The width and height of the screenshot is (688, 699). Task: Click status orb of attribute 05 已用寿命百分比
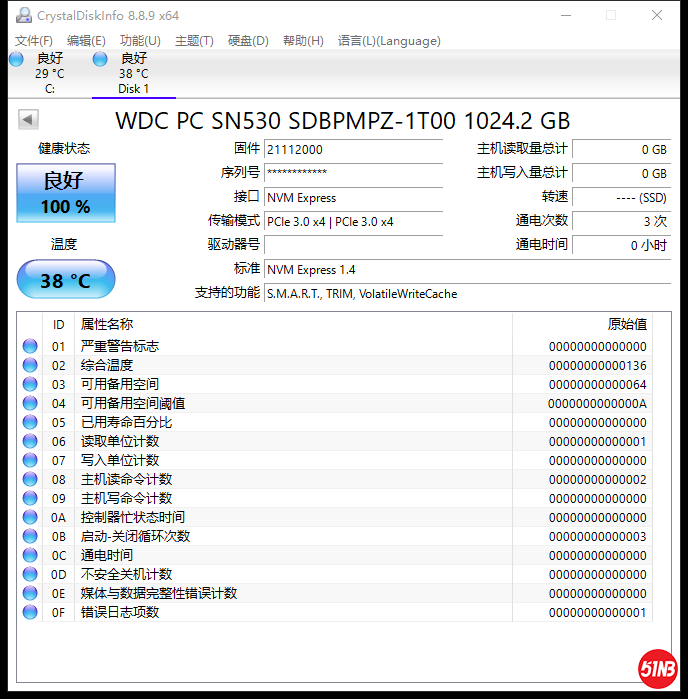pyautogui.click(x=30, y=422)
